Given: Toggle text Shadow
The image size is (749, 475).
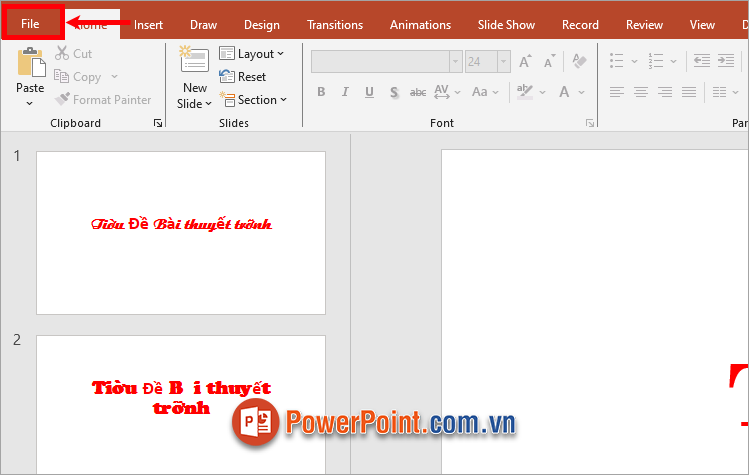Looking at the screenshot, I should pos(394,92).
